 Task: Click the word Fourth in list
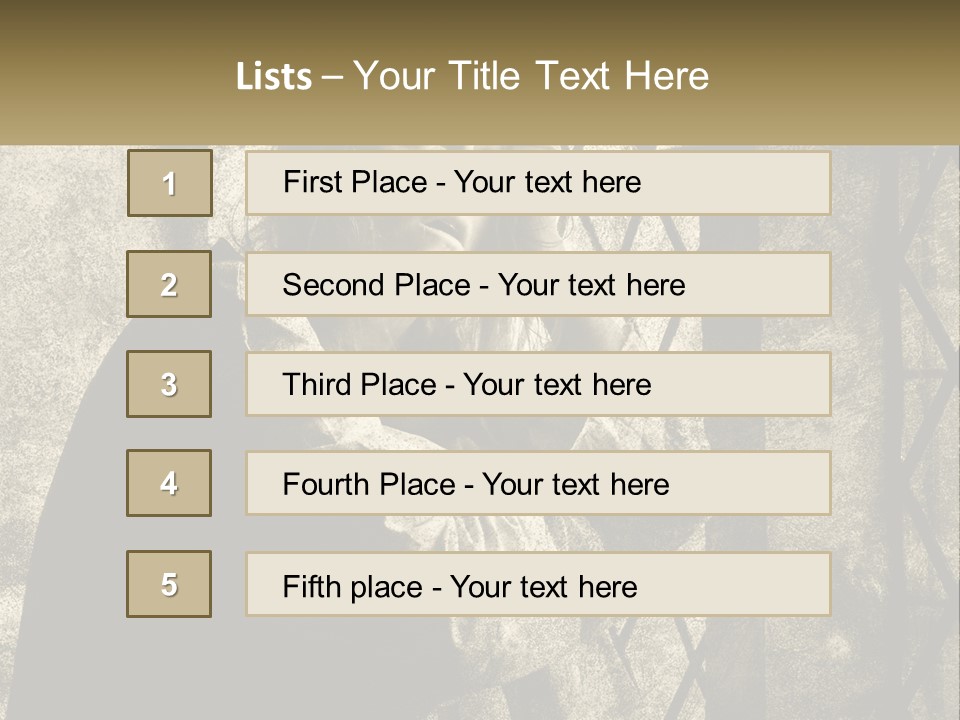(x=326, y=485)
